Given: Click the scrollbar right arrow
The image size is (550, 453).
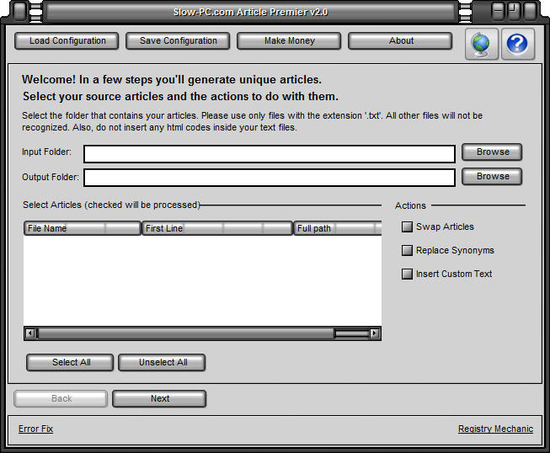Looking at the screenshot, I should [375, 333].
